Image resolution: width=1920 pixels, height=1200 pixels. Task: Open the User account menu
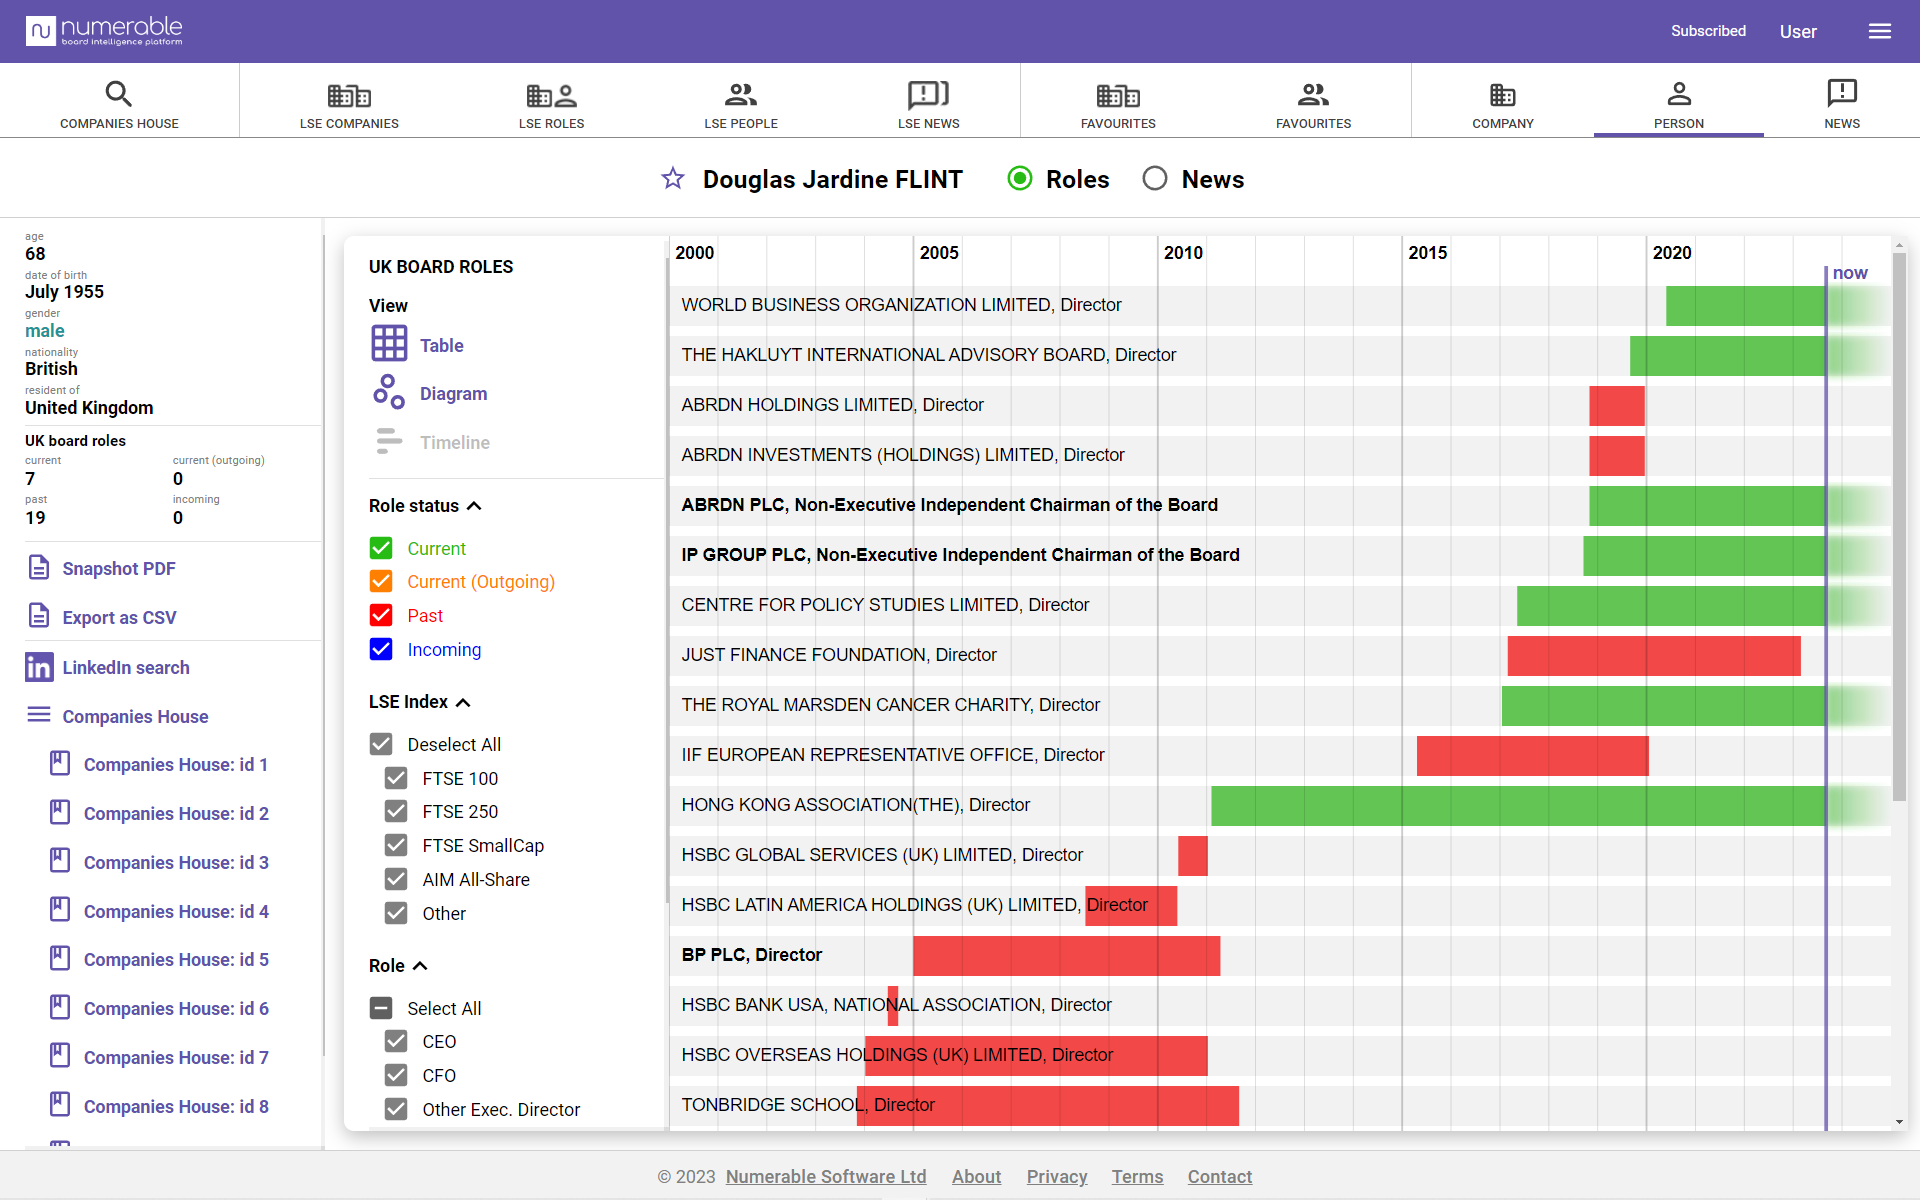(1798, 31)
